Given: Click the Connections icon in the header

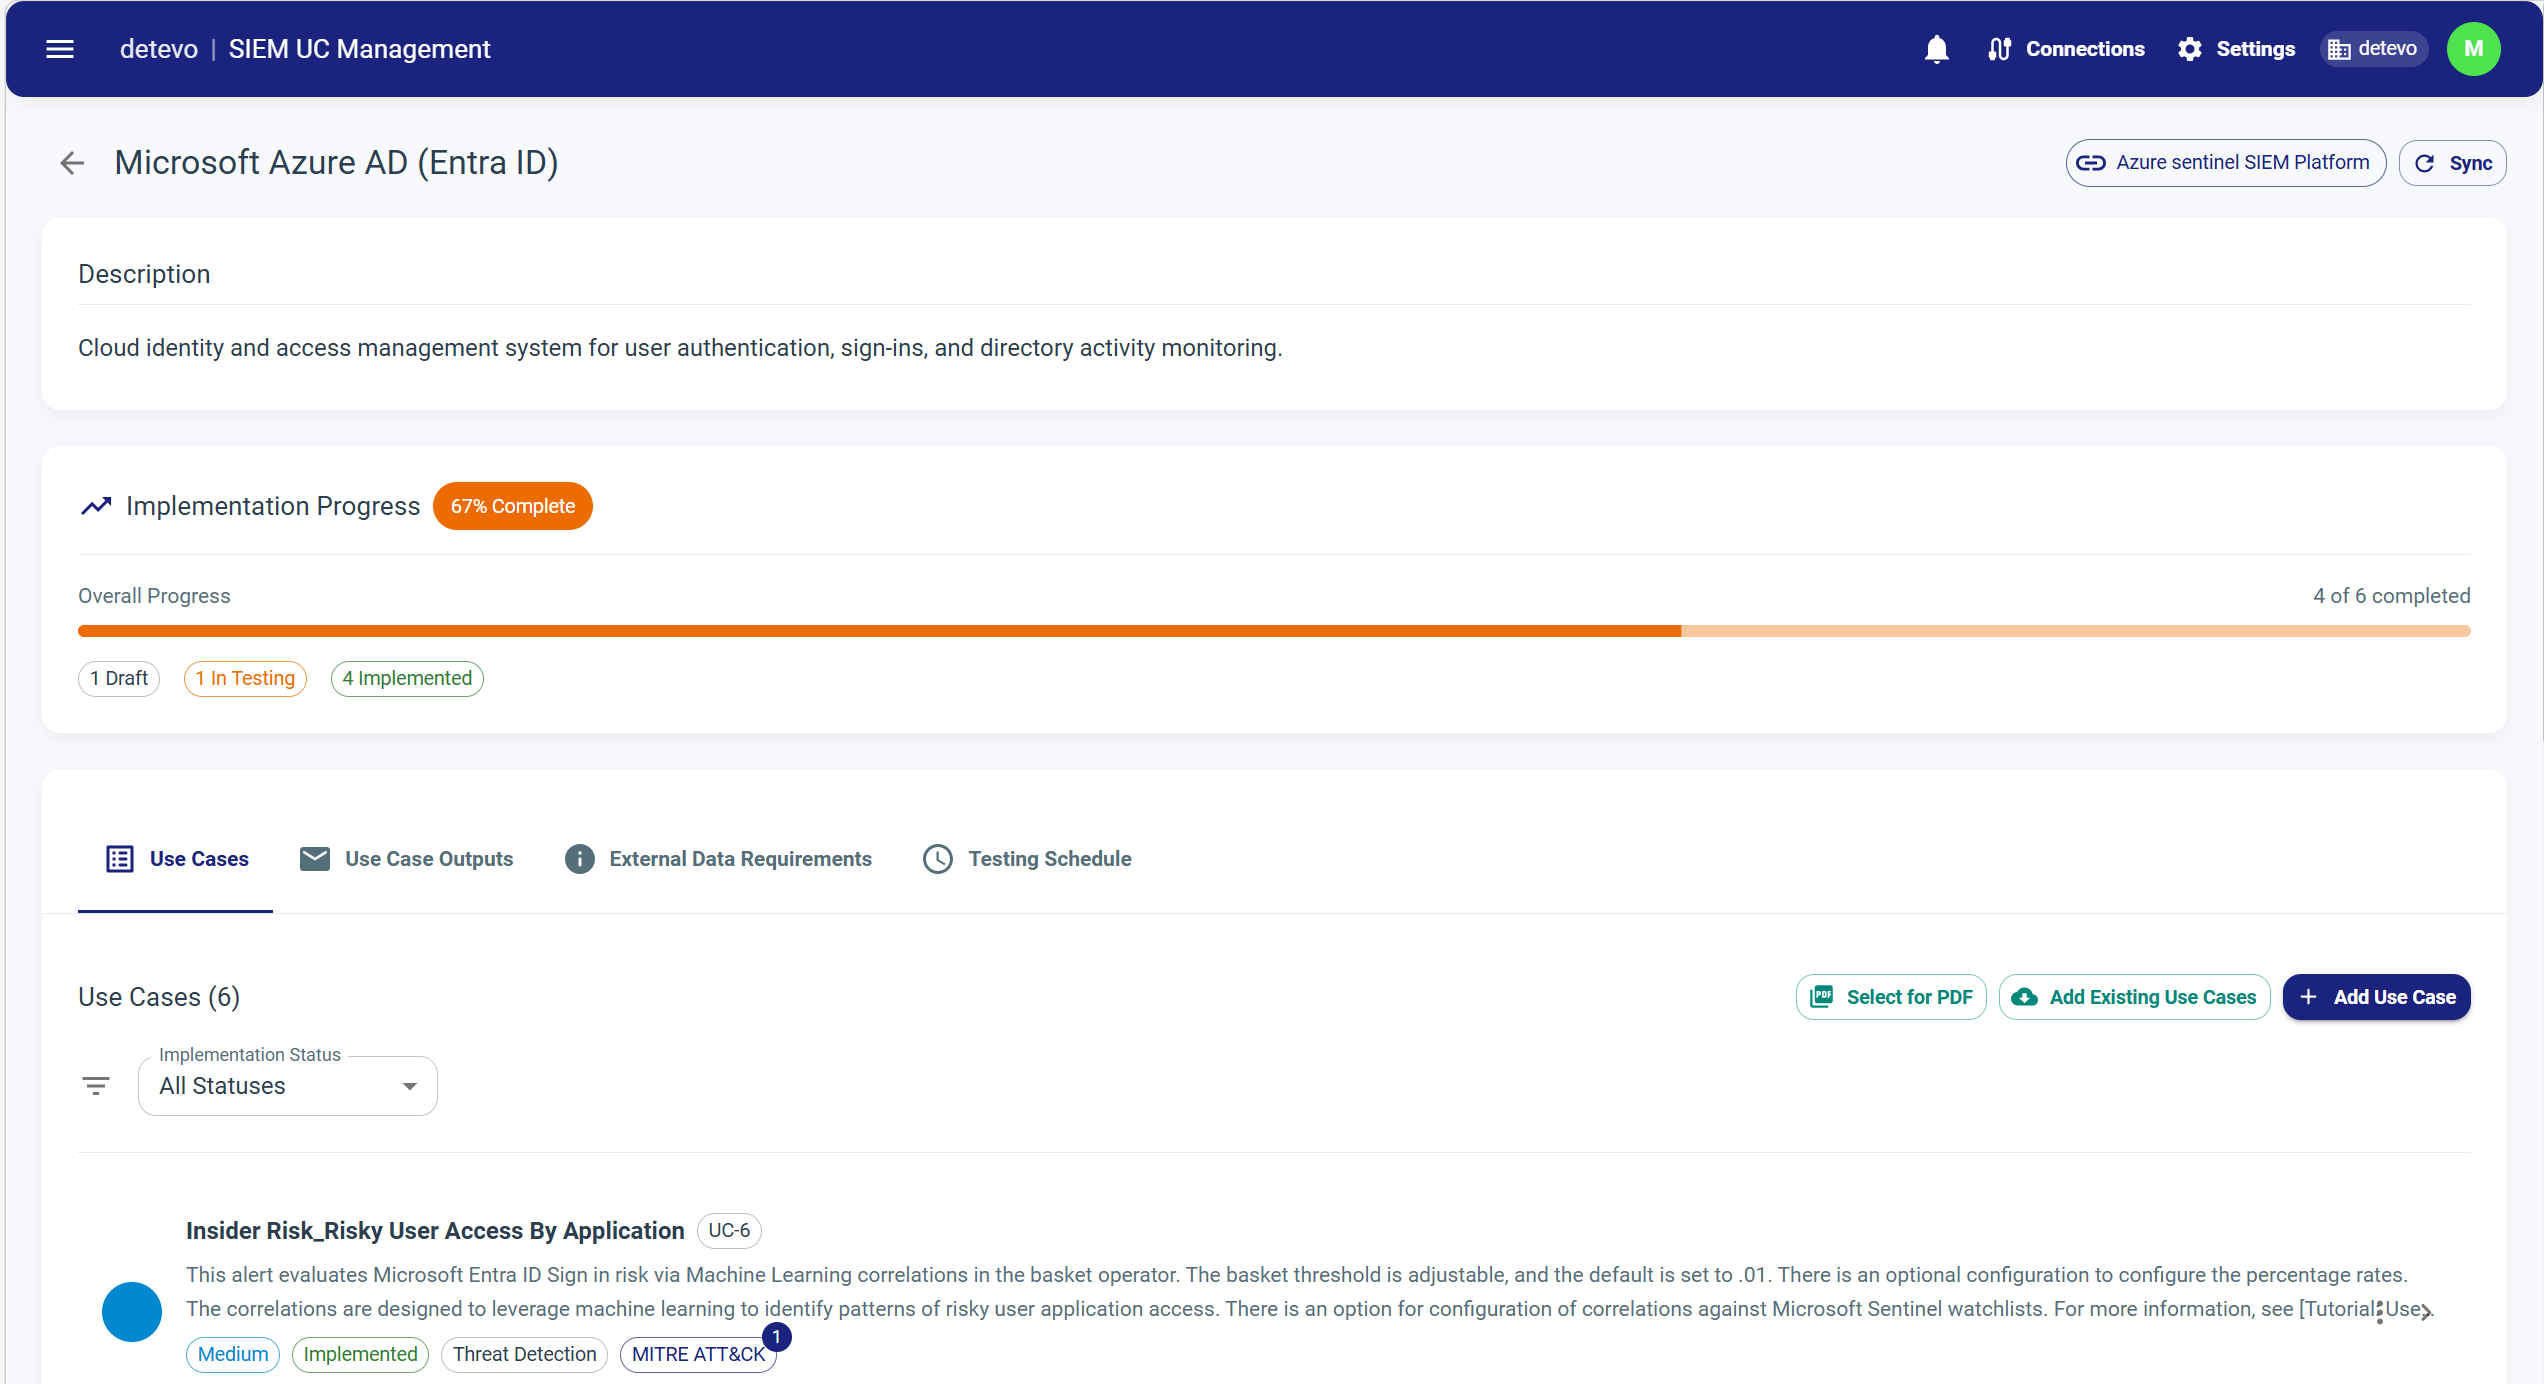Looking at the screenshot, I should (x=1999, y=48).
